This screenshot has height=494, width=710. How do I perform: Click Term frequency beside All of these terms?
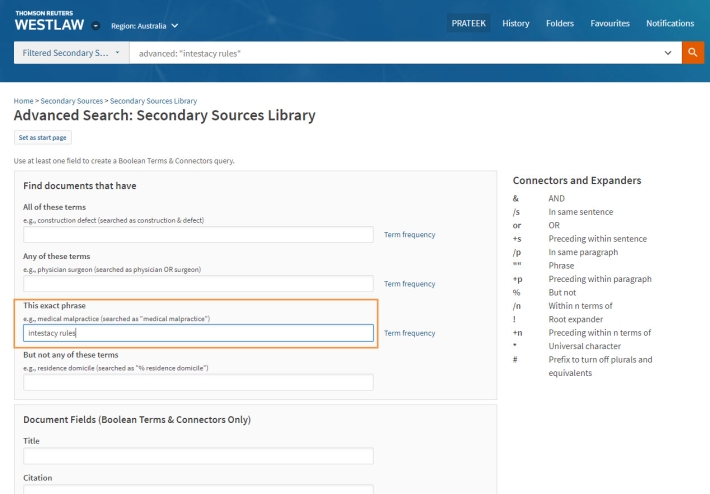[410, 235]
